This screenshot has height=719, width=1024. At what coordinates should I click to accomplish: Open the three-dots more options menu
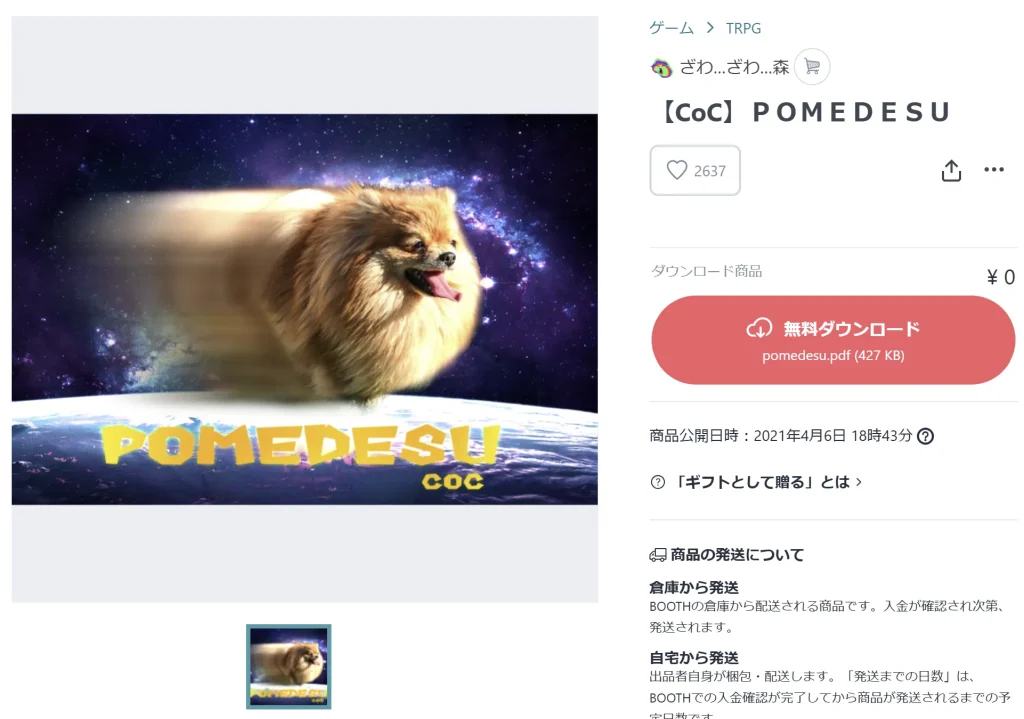point(994,170)
